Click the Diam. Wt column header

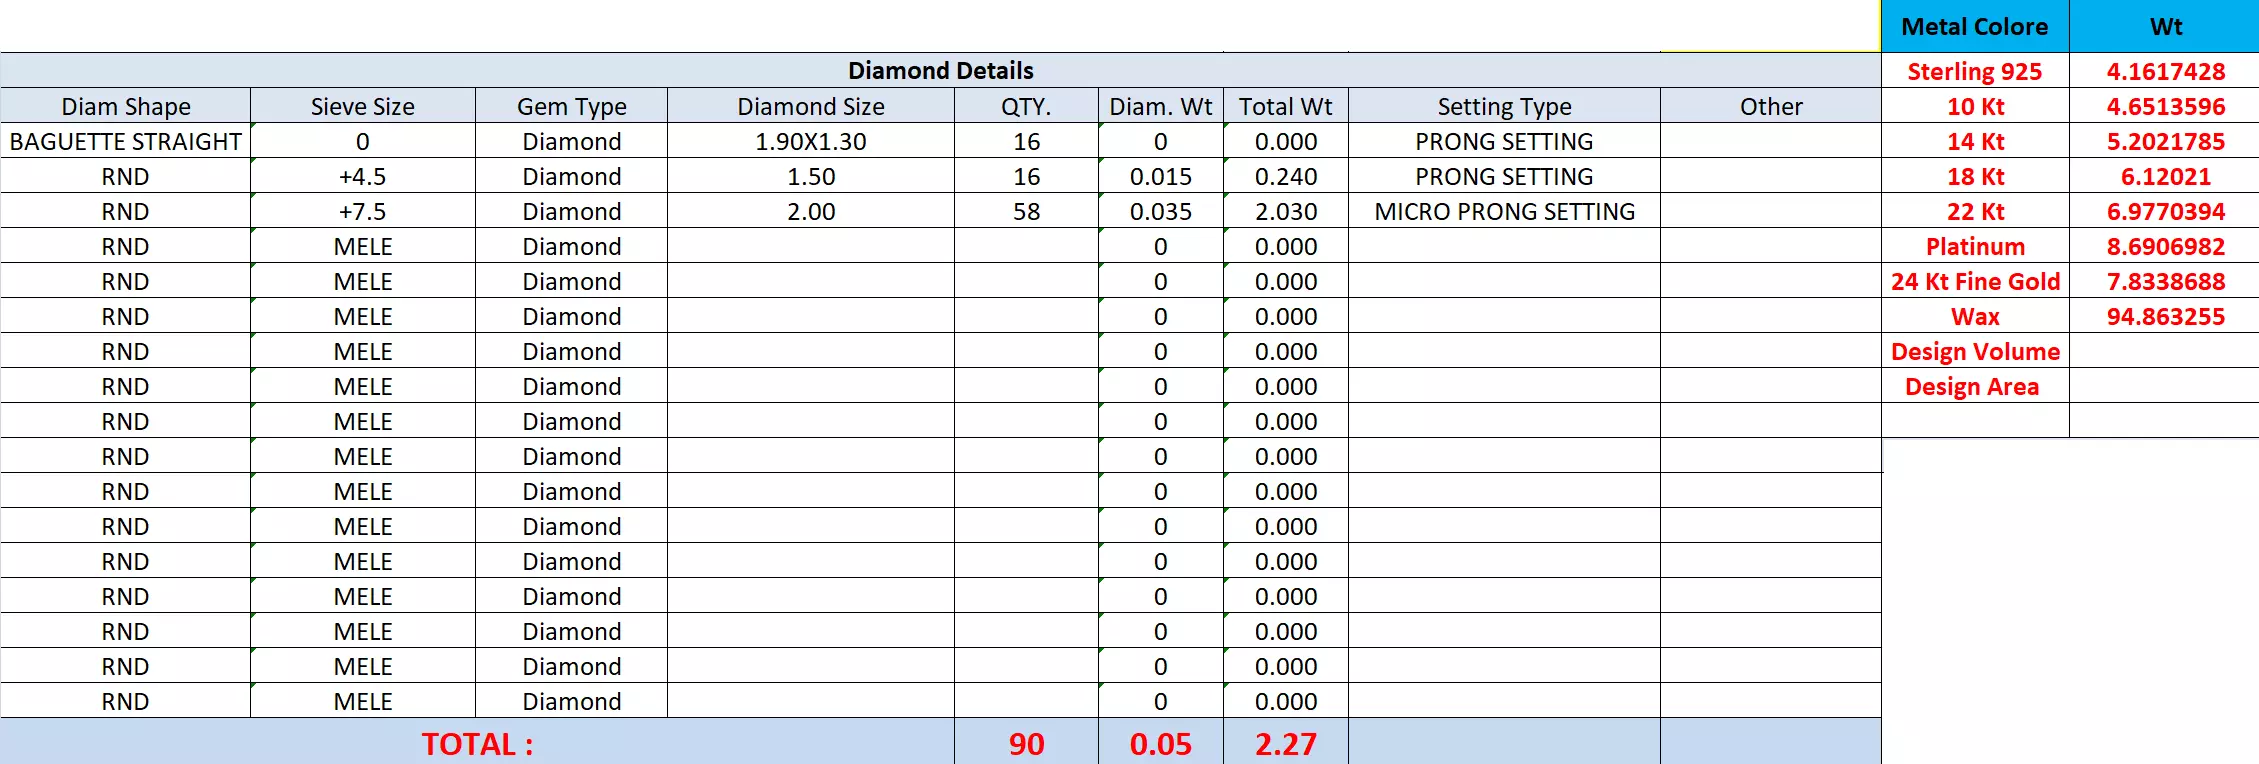pos(1160,106)
